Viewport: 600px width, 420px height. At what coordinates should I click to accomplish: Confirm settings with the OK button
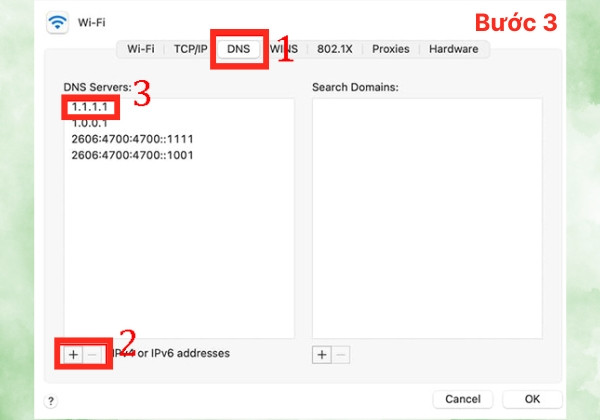click(532, 399)
